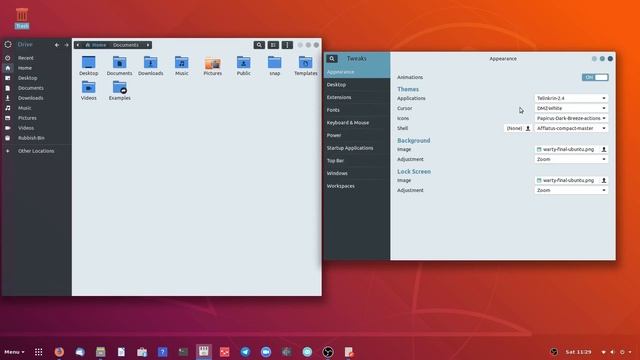Go forward with the Files sidebar right arrow
Viewport: 640px width, 360px height.
pos(67,45)
